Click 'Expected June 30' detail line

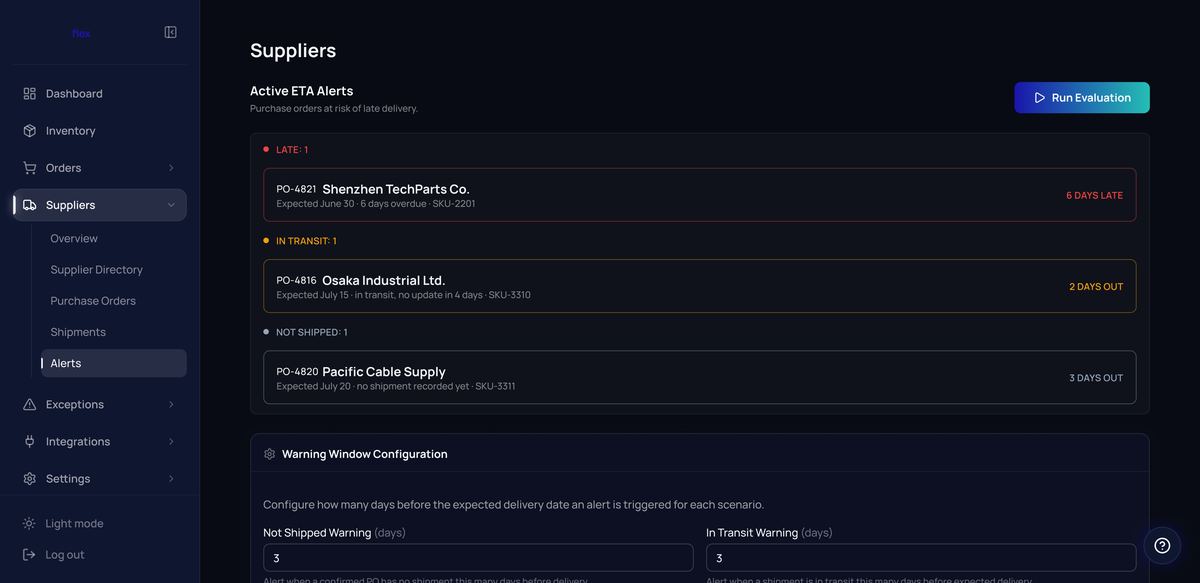376,204
